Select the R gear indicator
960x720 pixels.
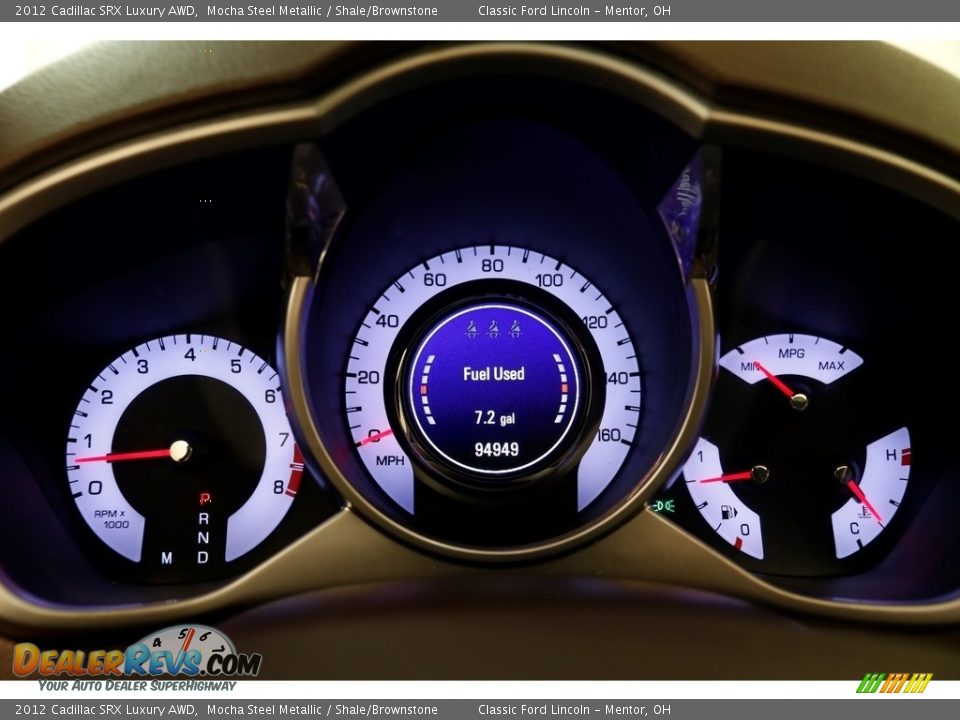[204, 518]
